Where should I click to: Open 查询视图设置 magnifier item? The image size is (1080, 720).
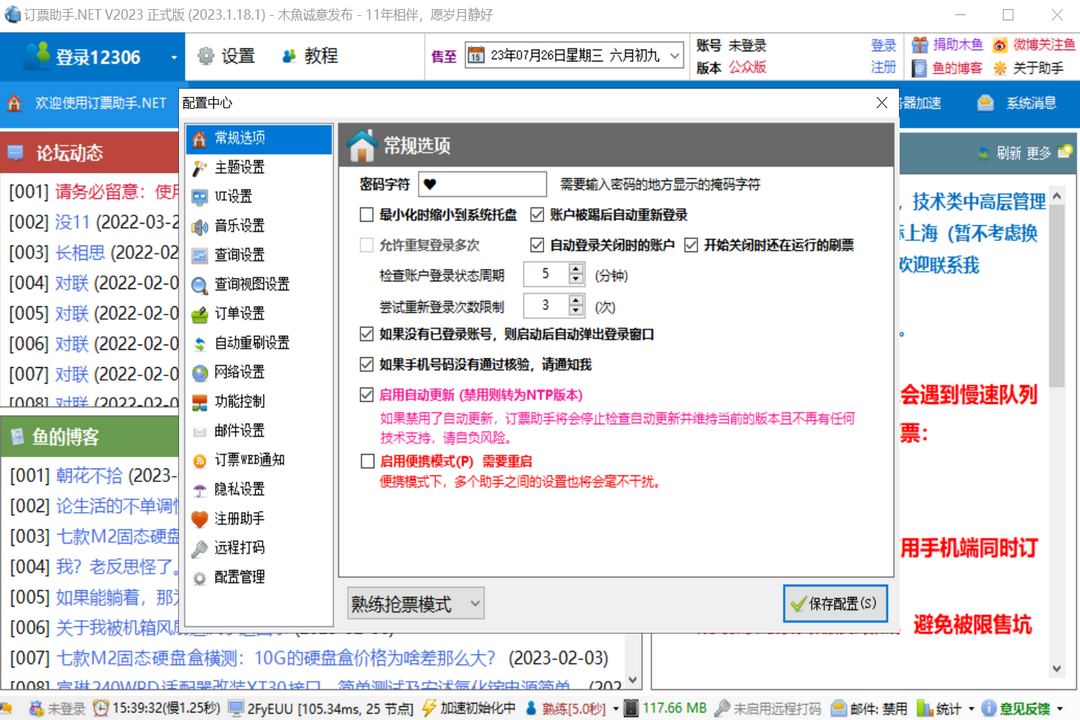251,284
